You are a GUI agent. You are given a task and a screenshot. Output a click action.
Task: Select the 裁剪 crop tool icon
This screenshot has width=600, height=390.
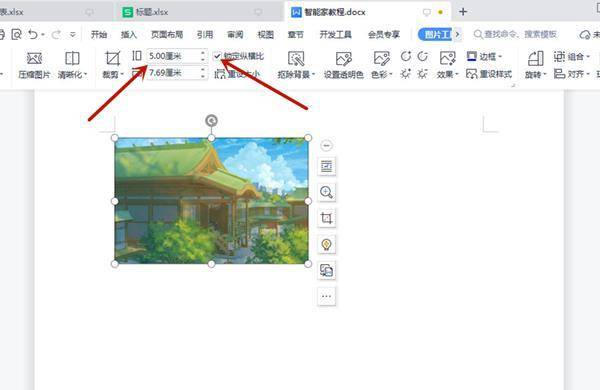click(112, 59)
